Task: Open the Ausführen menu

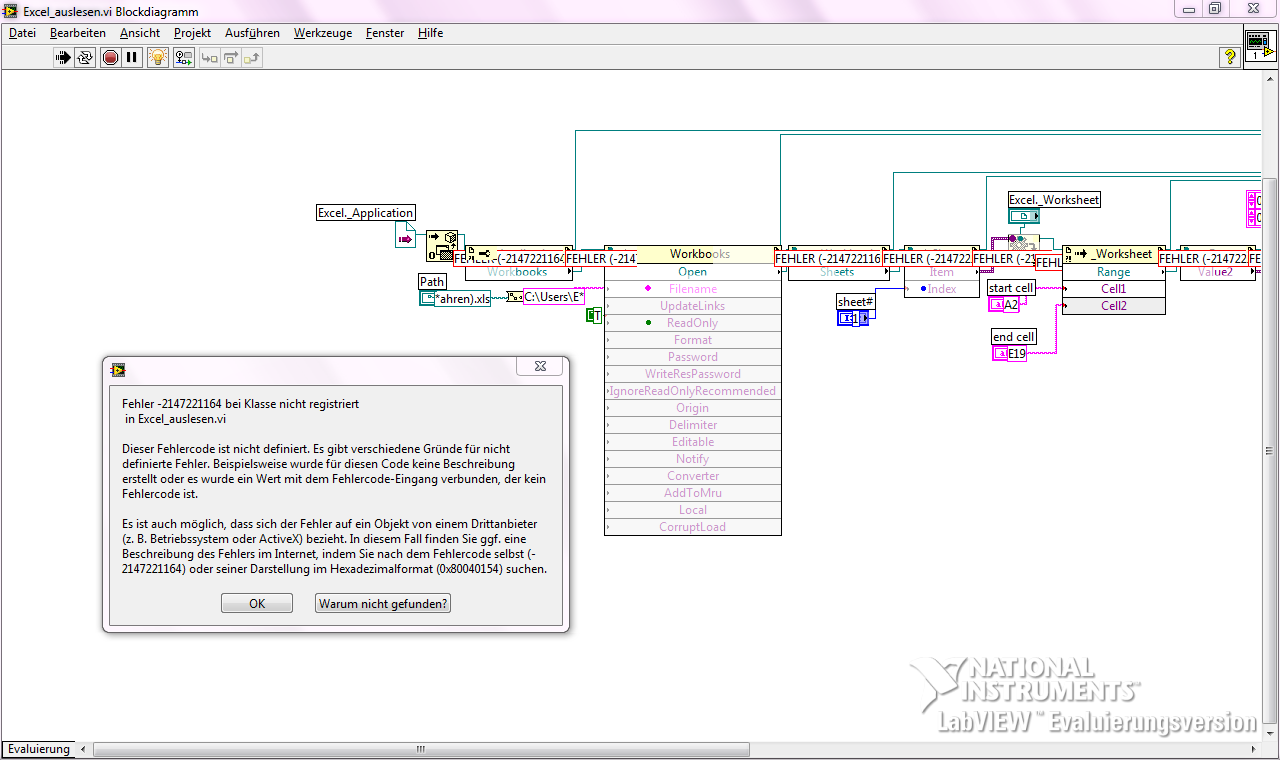Action: tap(252, 33)
